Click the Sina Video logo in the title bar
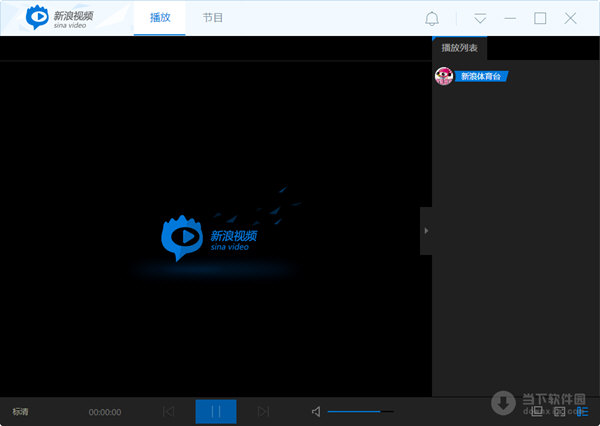 [x=59, y=18]
